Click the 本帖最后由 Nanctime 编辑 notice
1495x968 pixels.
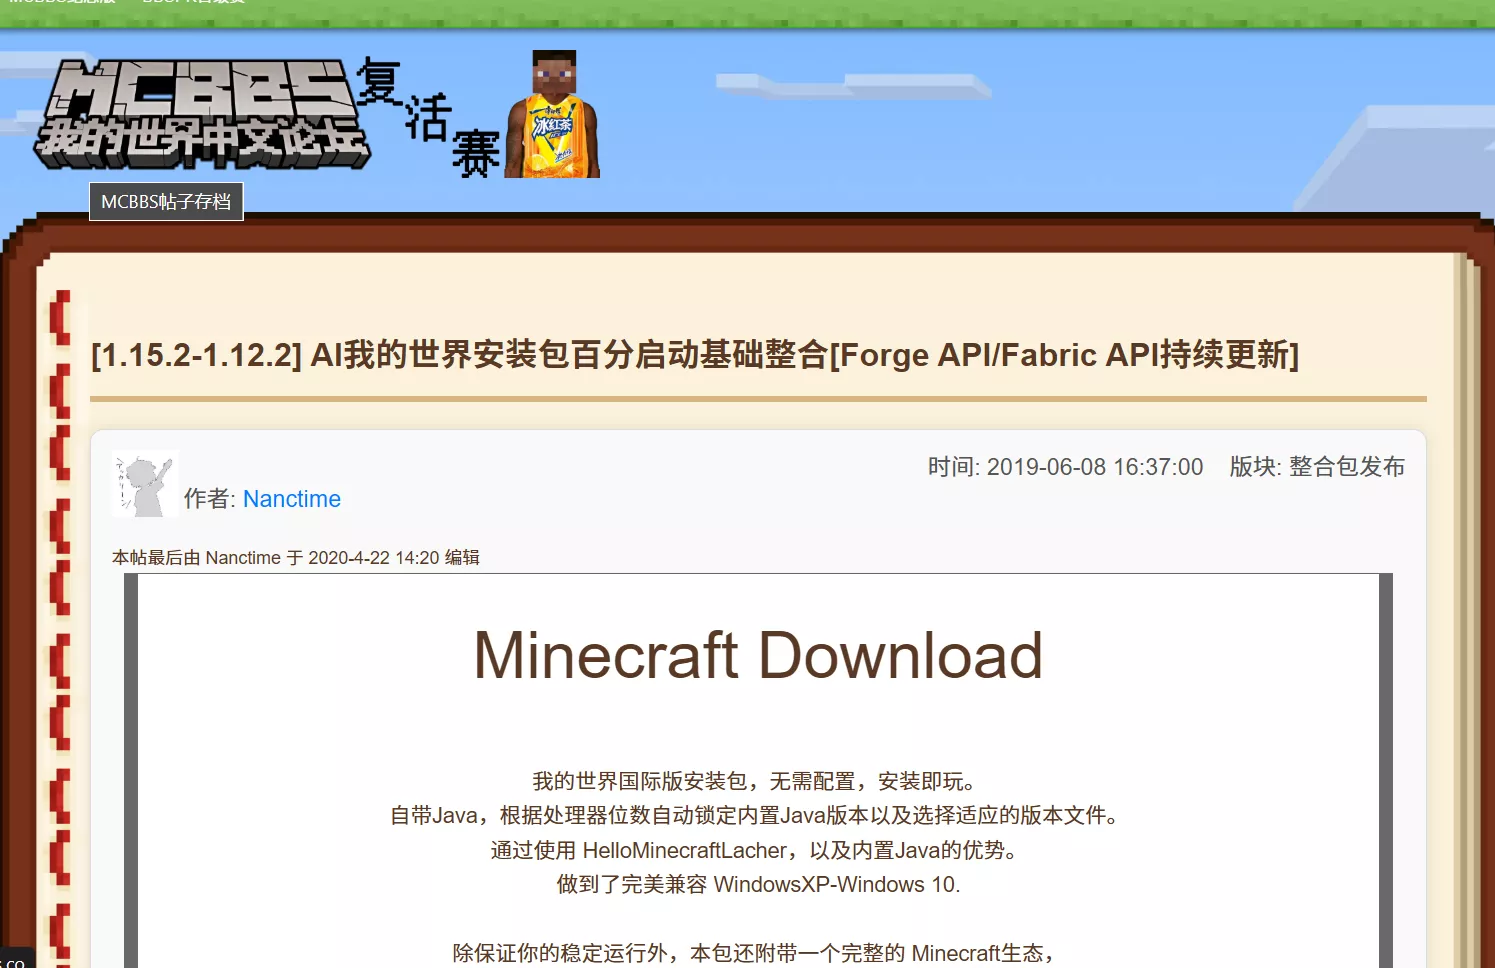(295, 557)
